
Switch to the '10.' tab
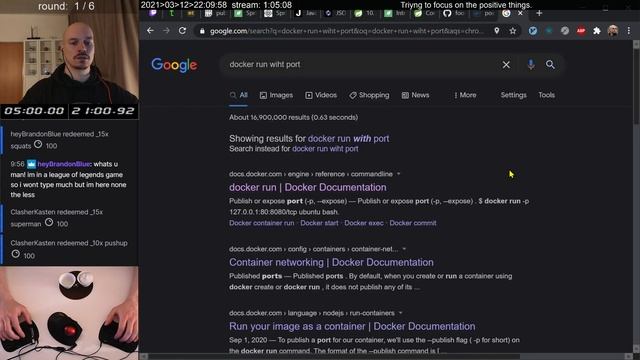point(364,13)
